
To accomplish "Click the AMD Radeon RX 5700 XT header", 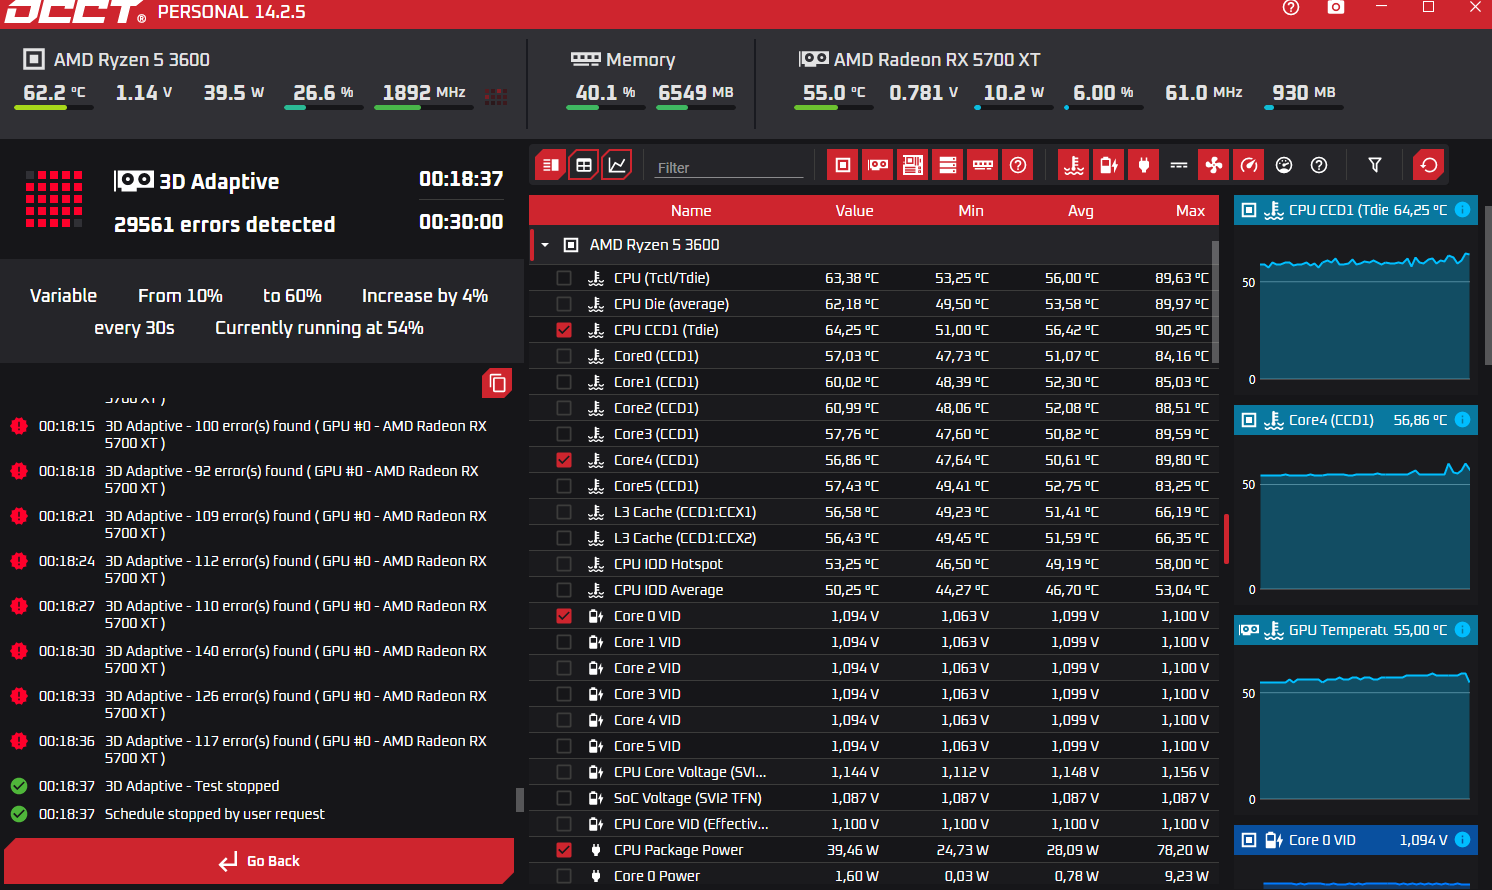I will (x=919, y=60).
